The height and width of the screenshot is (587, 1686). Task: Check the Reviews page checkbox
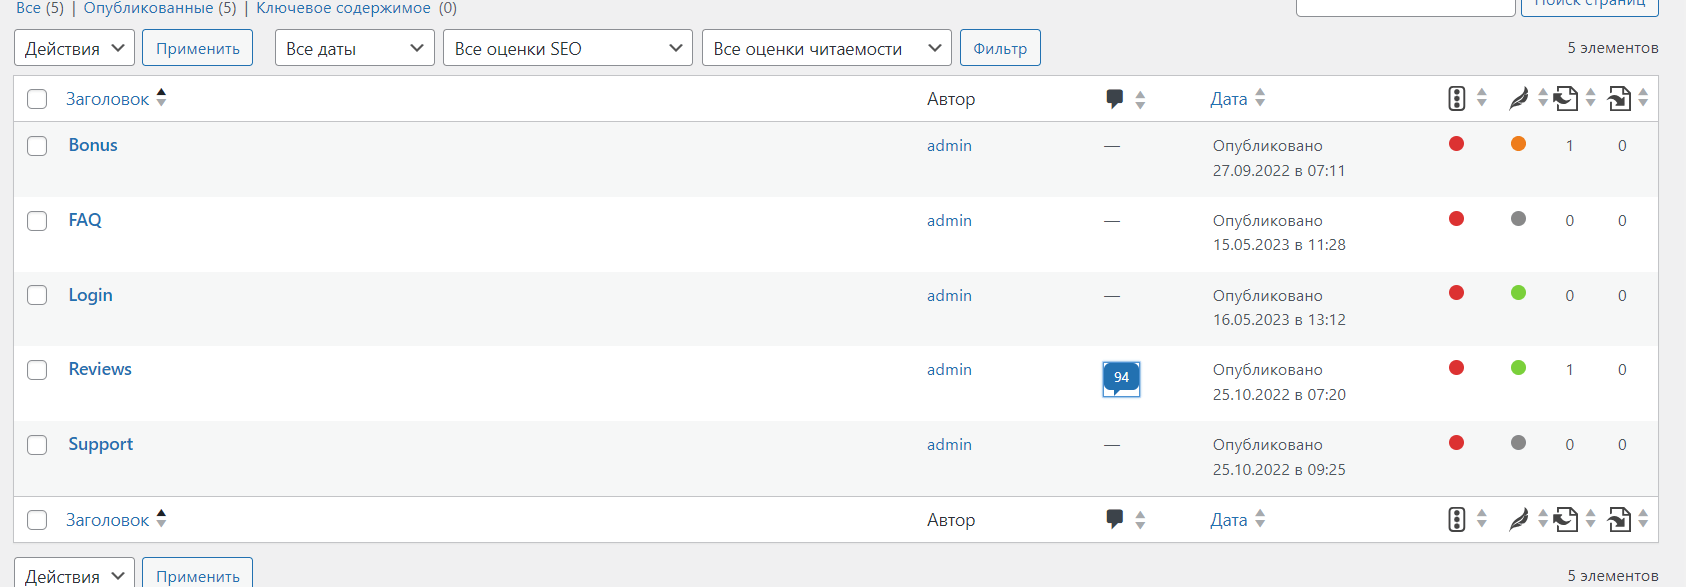tap(37, 370)
